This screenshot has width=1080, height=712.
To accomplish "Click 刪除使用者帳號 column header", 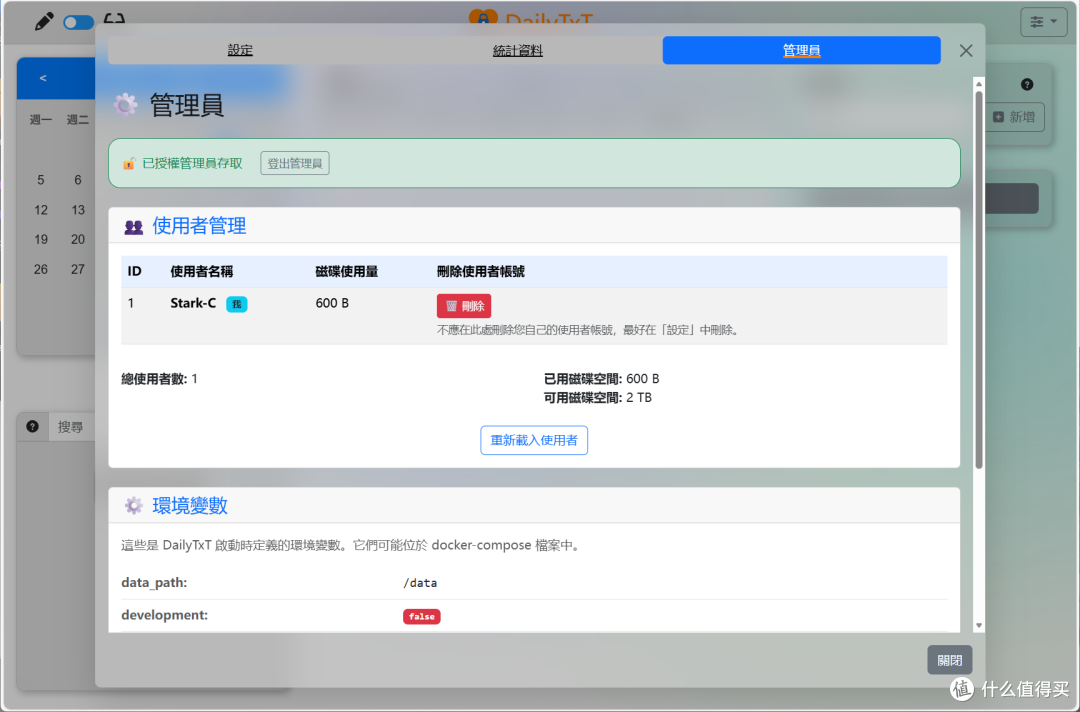I will (481, 271).
